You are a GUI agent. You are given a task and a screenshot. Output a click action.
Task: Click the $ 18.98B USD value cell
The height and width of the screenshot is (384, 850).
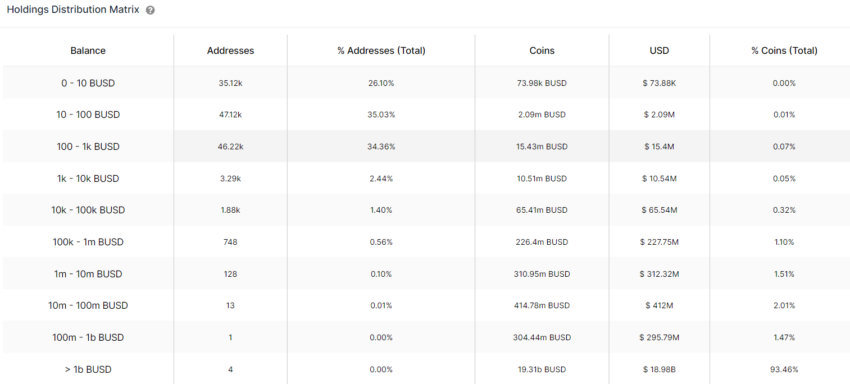(659, 369)
